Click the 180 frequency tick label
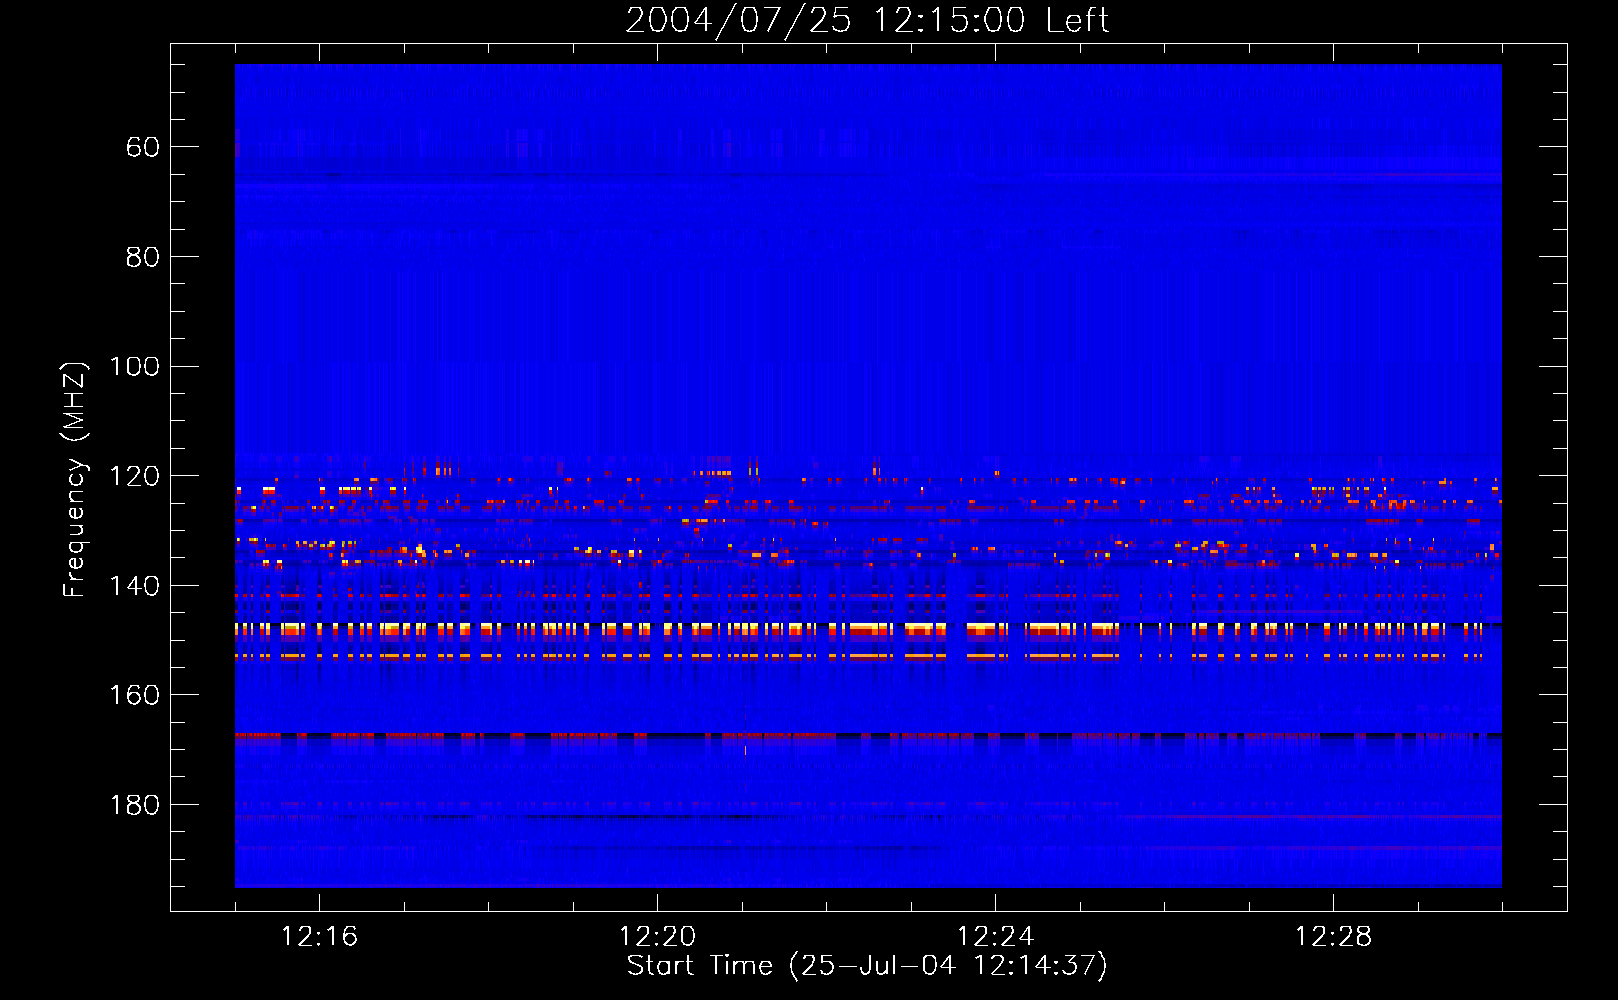The width and height of the screenshot is (1618, 1000). pos(134,805)
